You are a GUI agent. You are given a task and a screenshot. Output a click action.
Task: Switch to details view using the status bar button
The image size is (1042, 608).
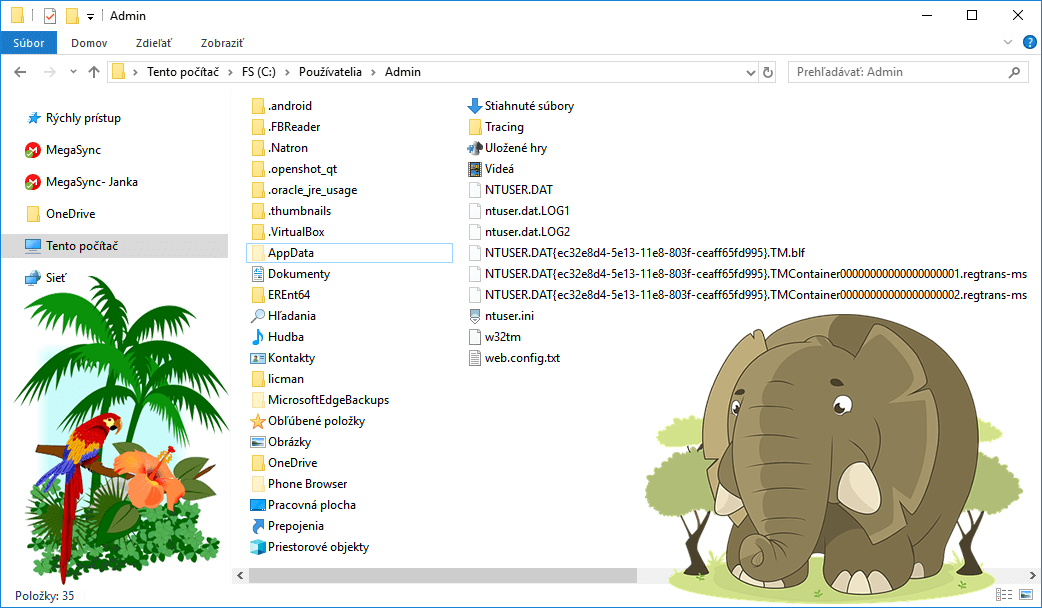(1006, 596)
